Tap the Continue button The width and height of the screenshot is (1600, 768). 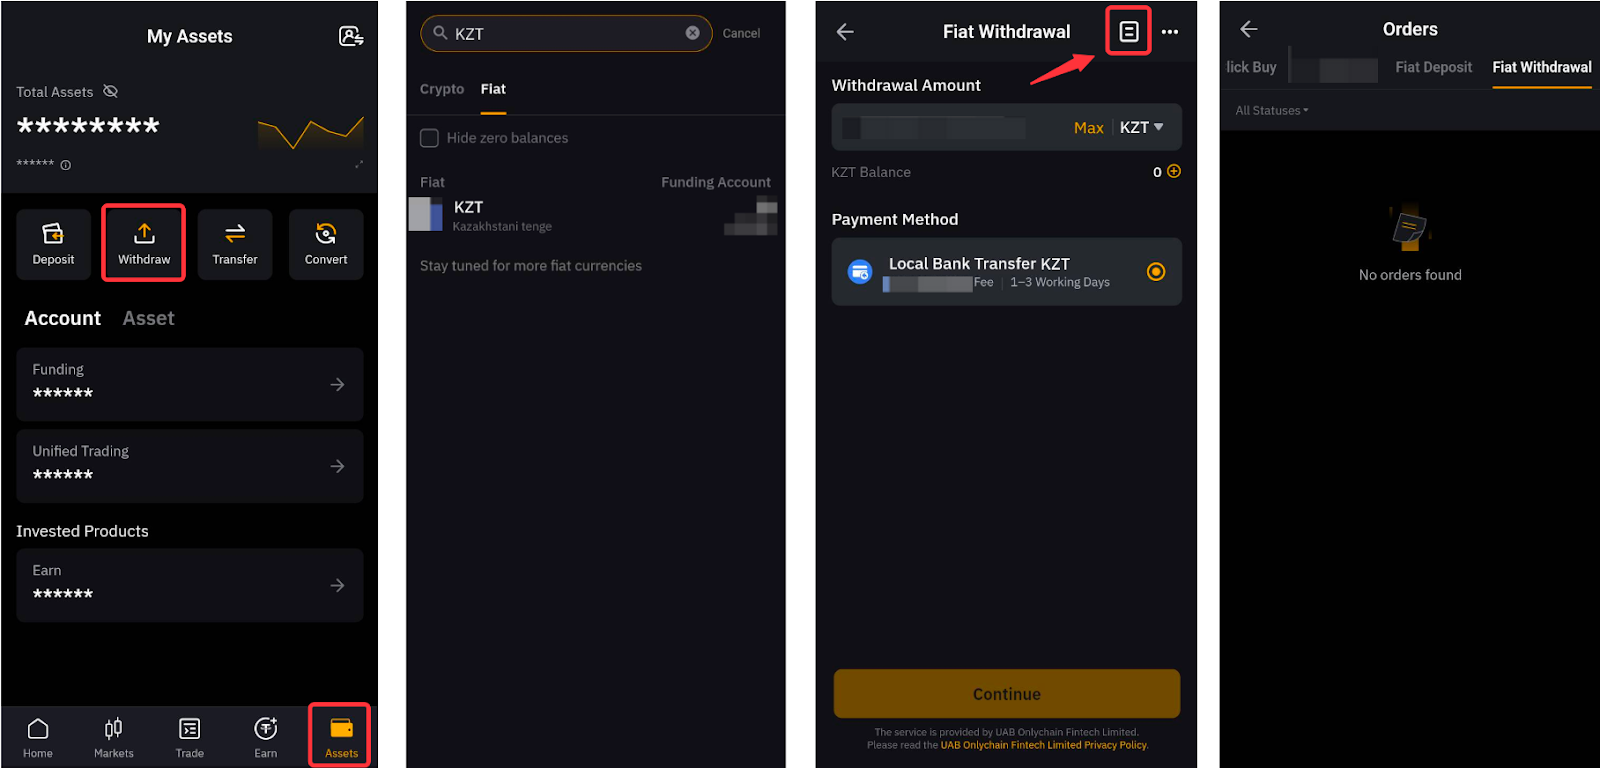point(1007,693)
